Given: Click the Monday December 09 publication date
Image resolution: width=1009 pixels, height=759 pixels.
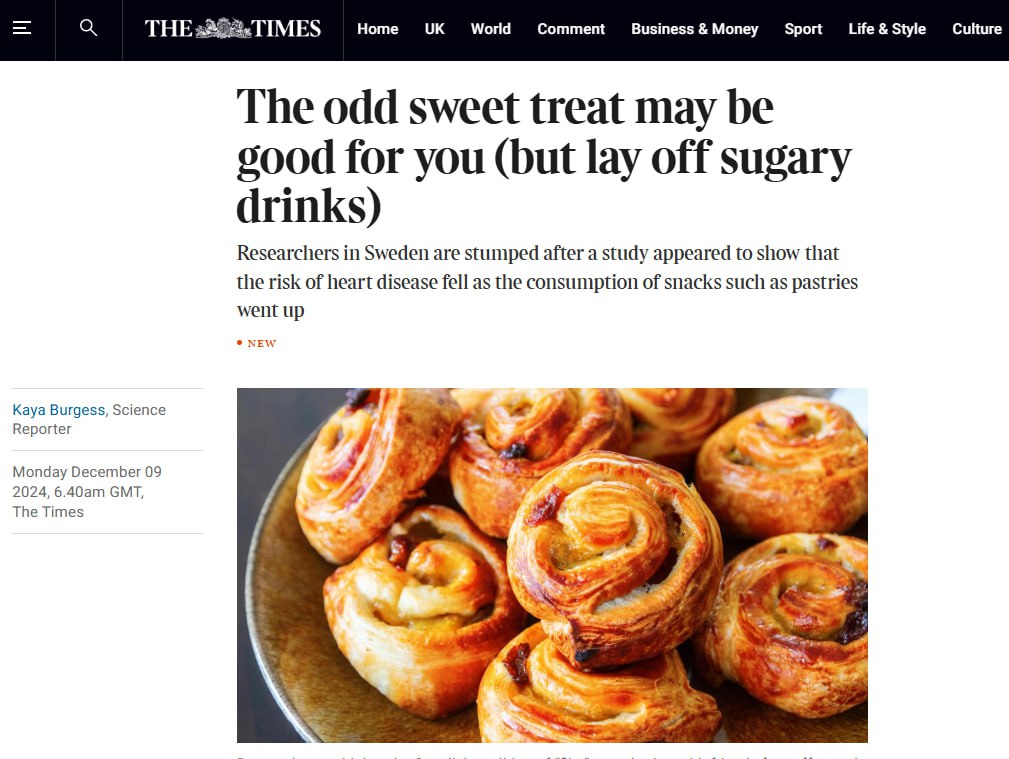Looking at the screenshot, I should (x=86, y=472).
